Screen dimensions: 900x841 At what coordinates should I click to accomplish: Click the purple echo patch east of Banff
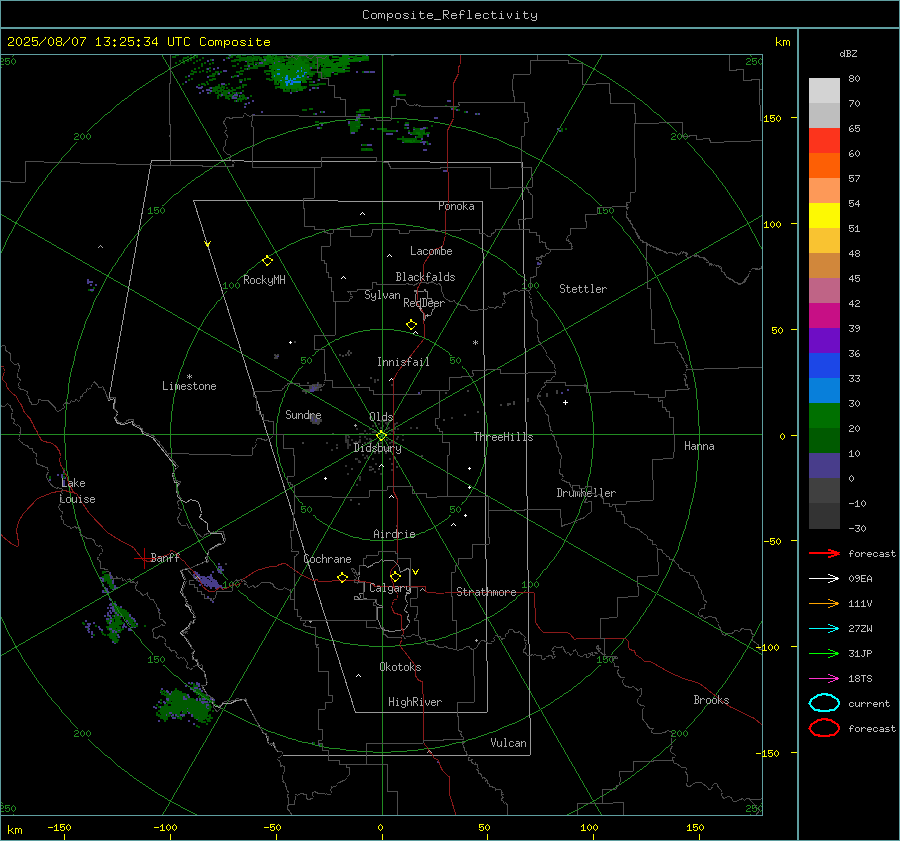208,579
